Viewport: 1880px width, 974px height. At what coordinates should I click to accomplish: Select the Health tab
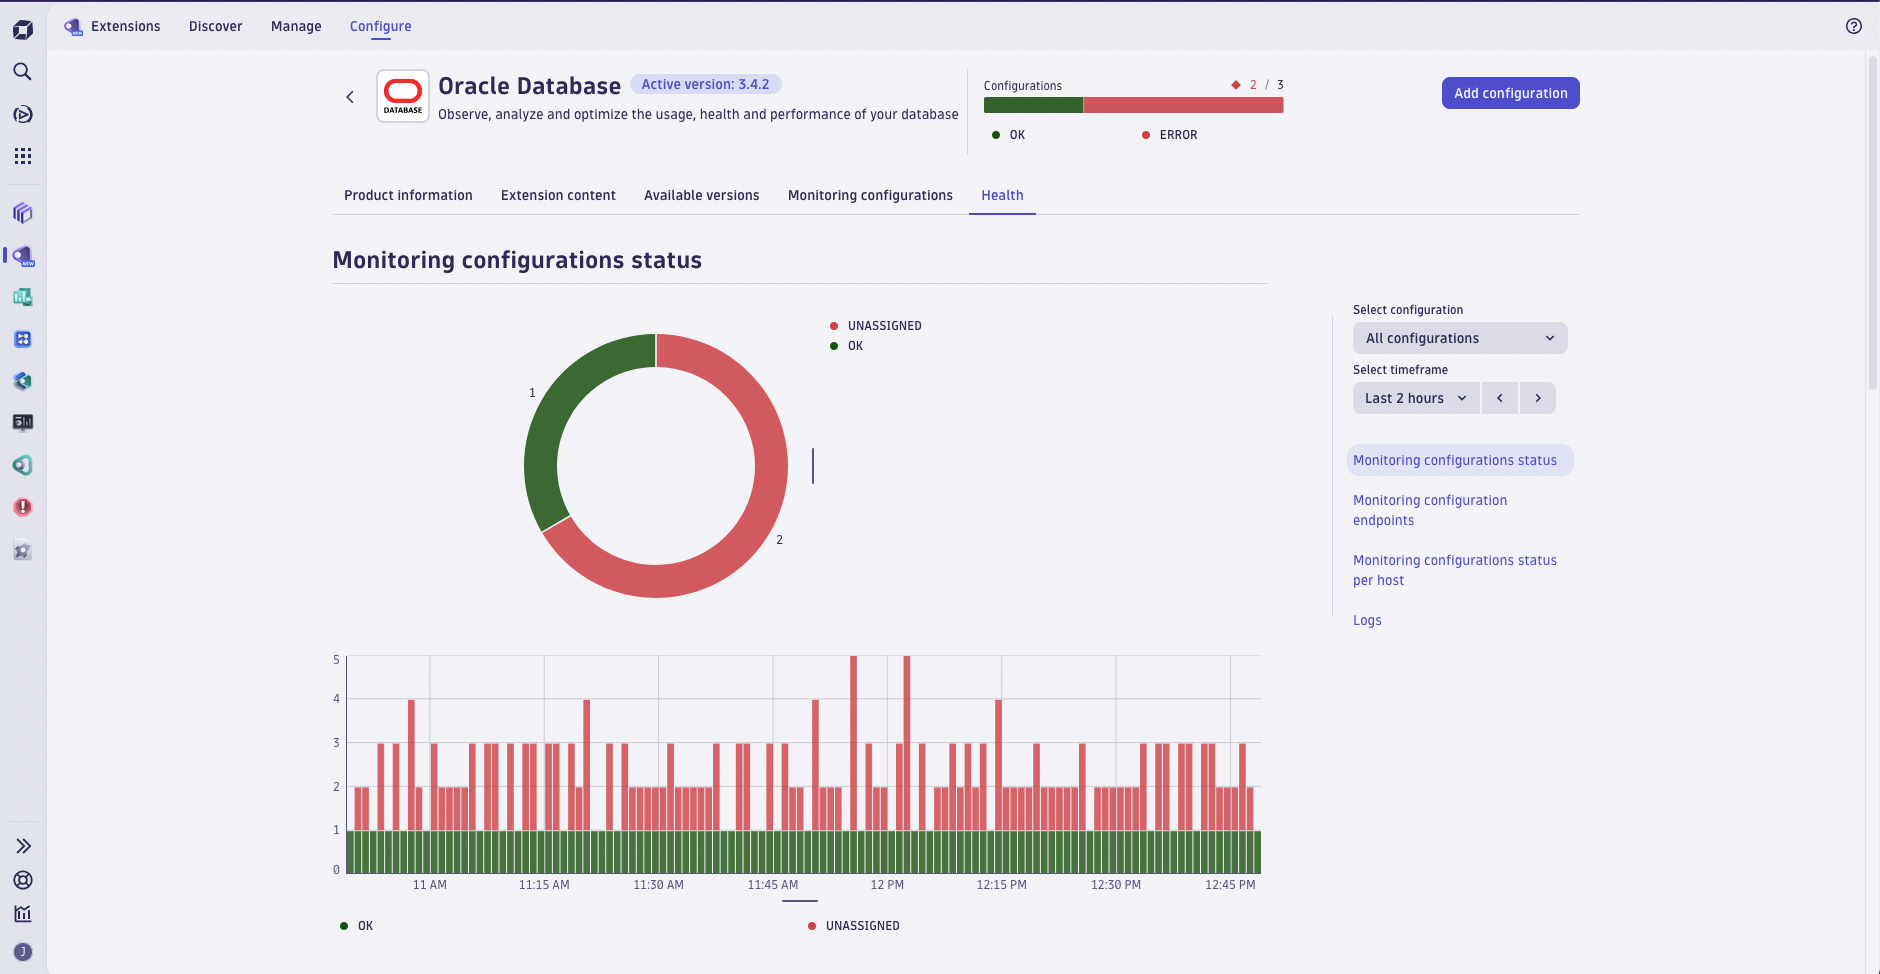tap(1002, 195)
